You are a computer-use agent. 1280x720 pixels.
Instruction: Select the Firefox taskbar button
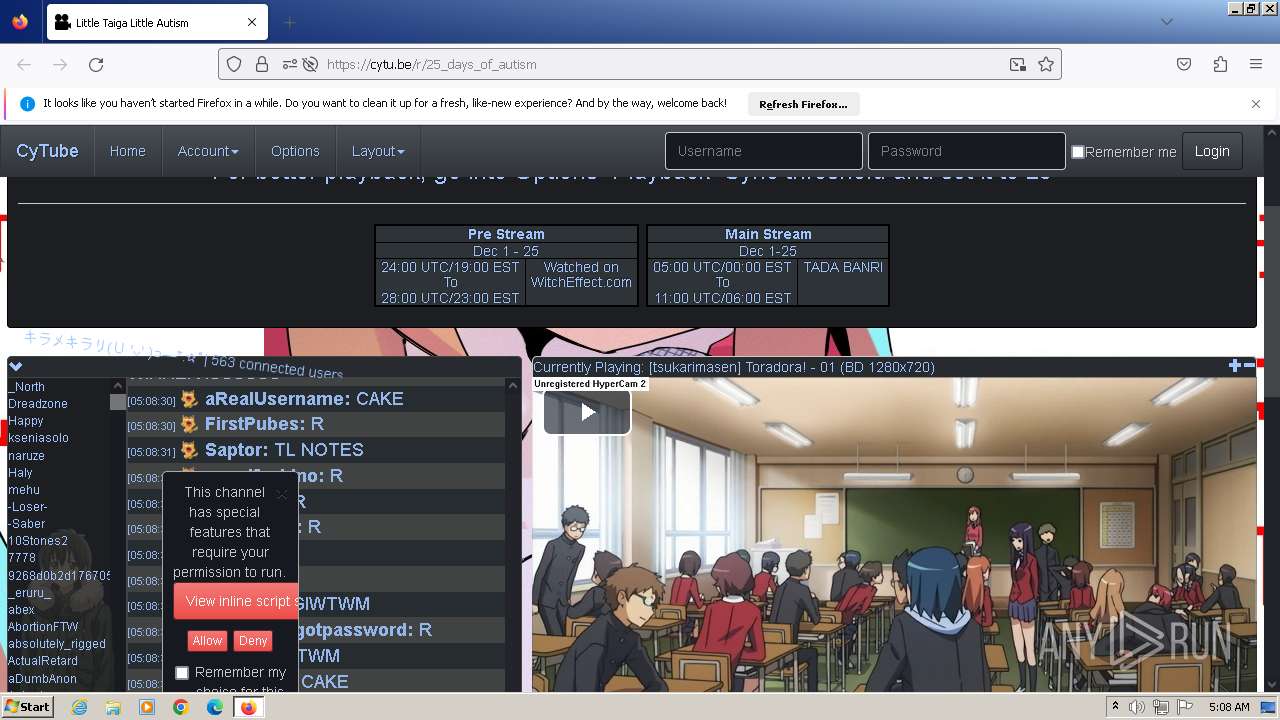tap(248, 707)
